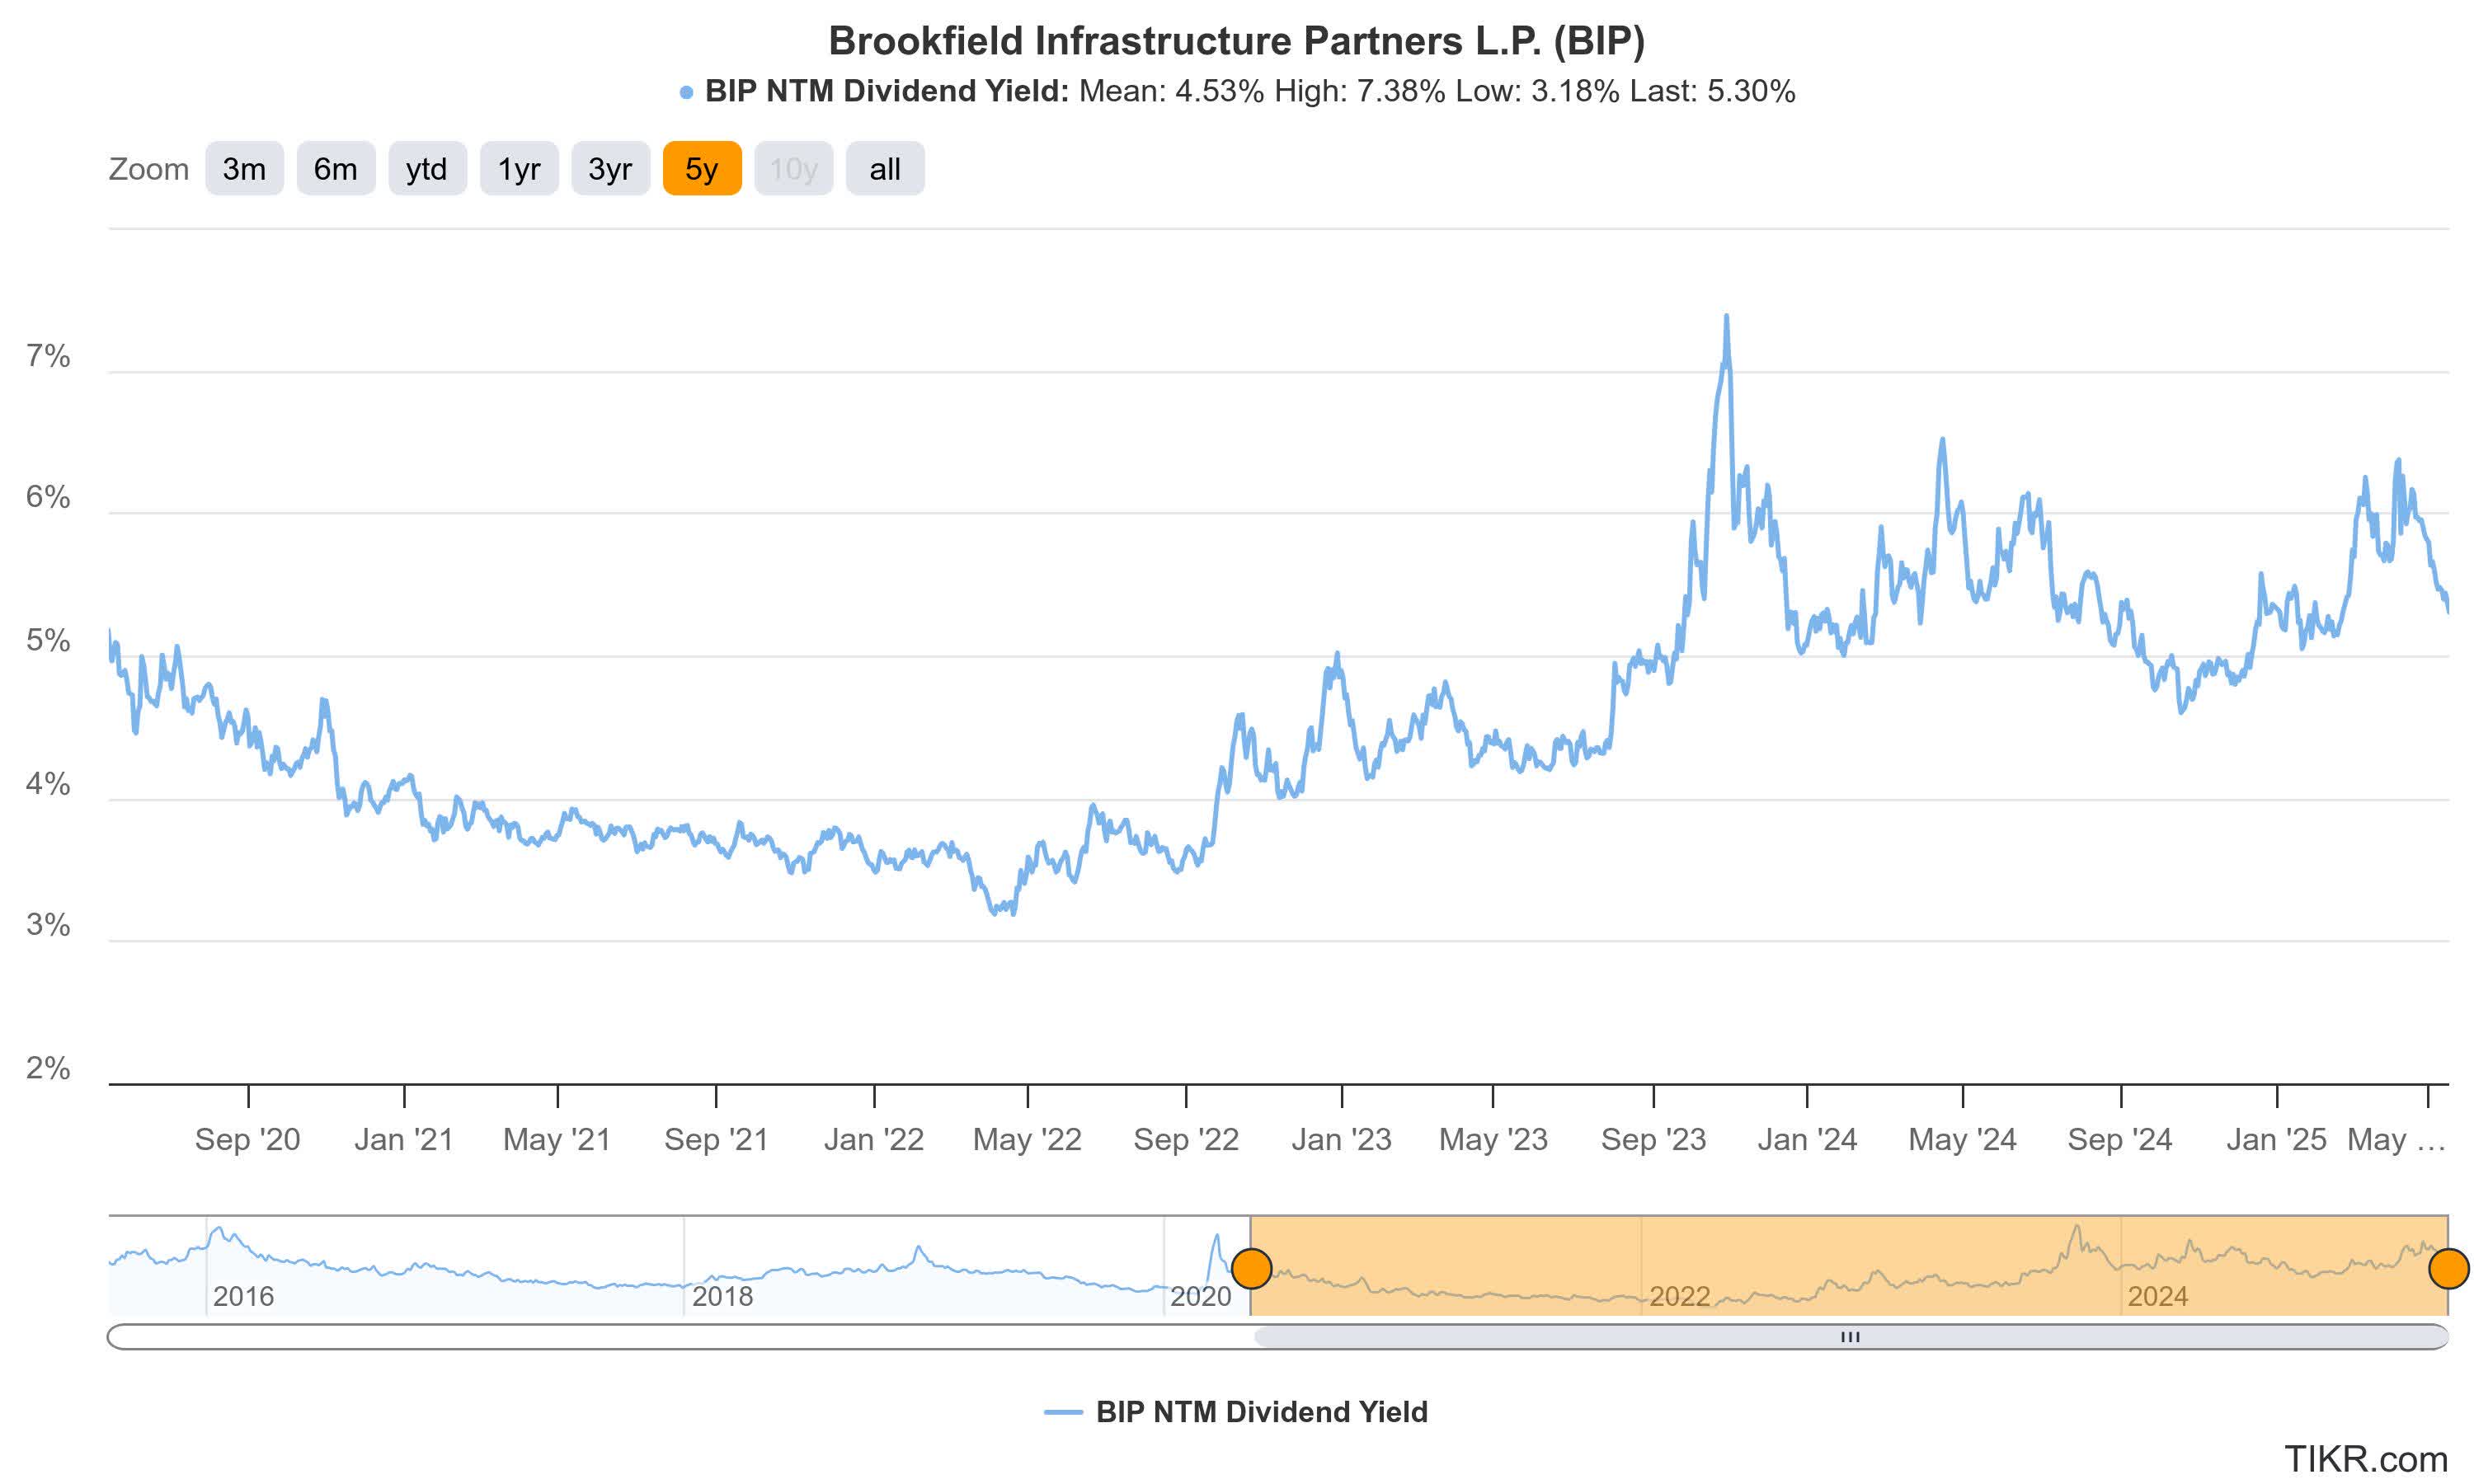Click the Sep '20 axis label

249,1139
